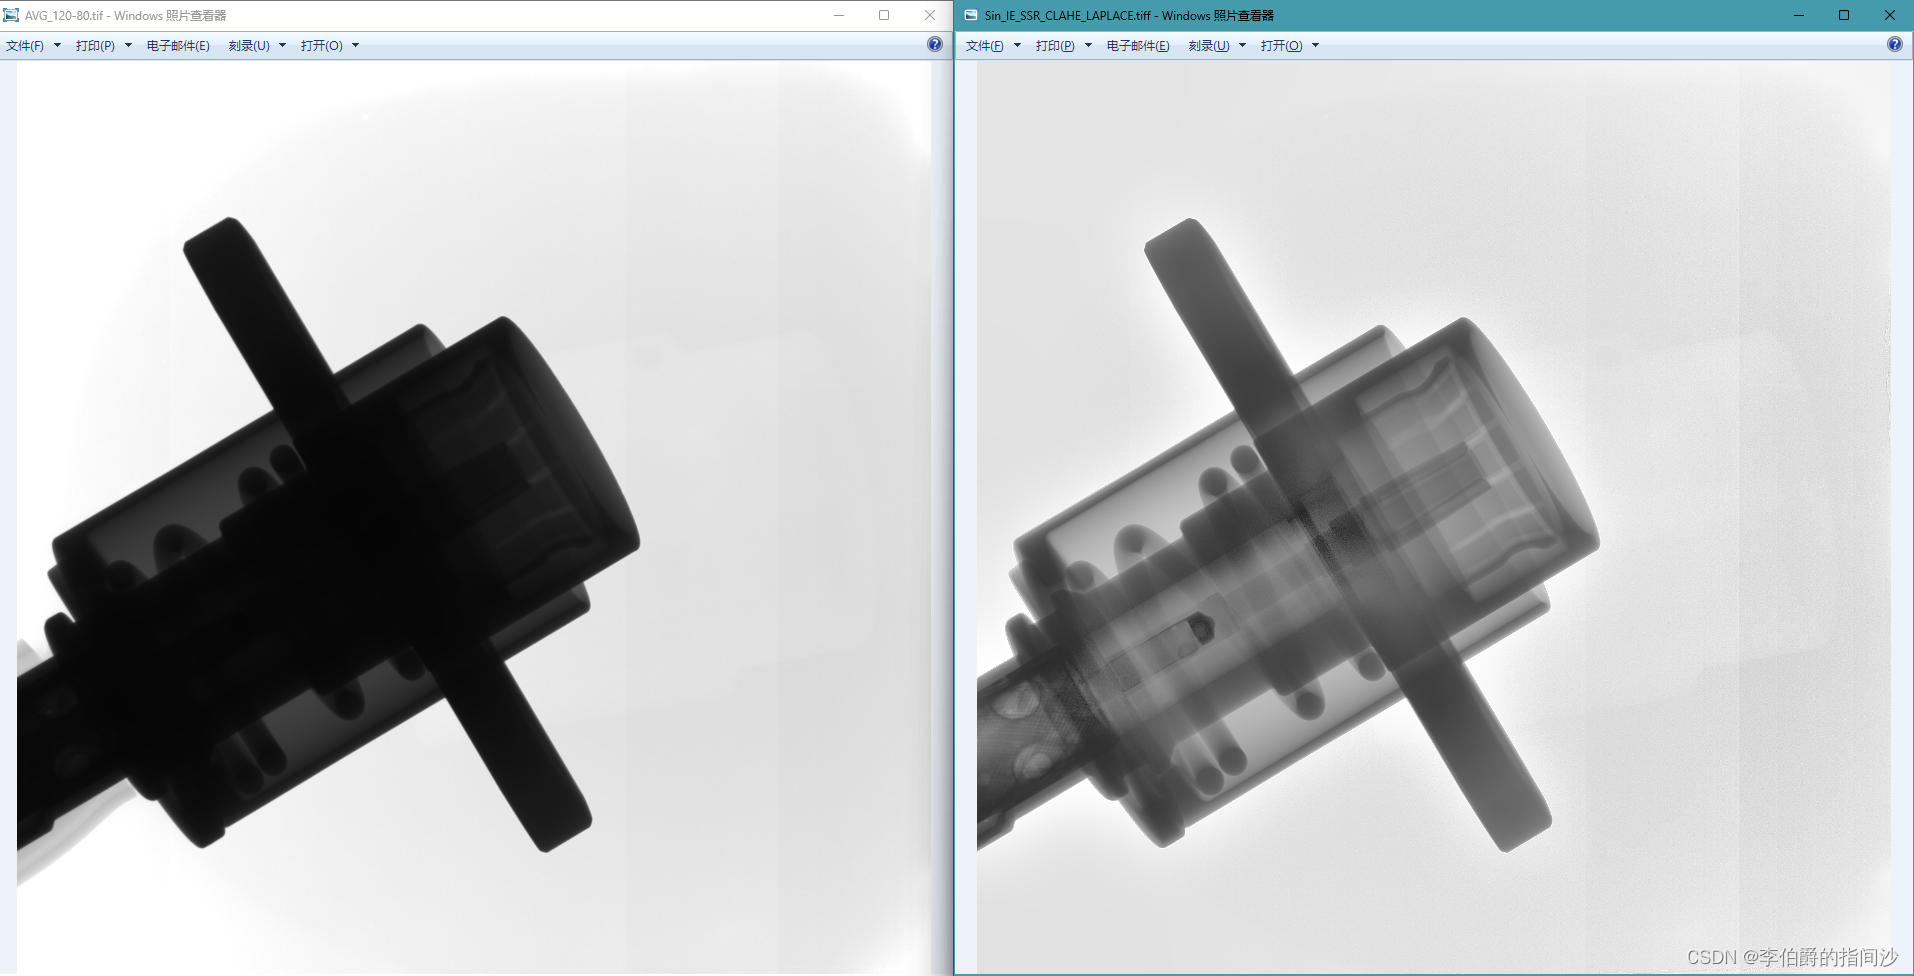
Task: Maximize the AVG_120-80.tif window
Action: [884, 15]
